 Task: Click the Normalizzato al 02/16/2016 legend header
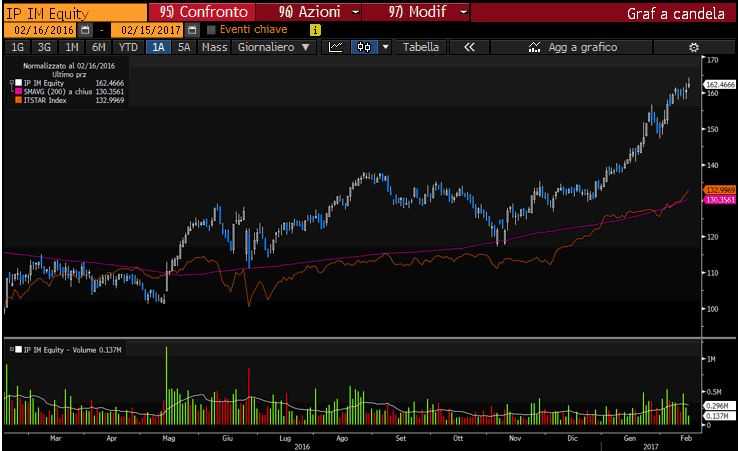68,66
